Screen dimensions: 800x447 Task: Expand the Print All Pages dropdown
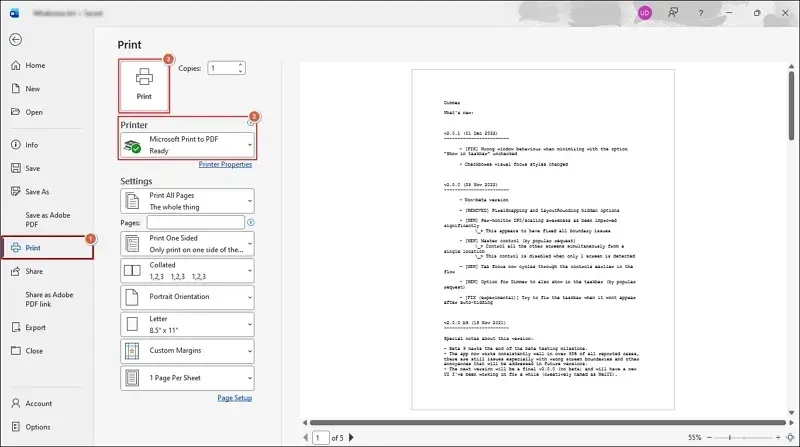pos(187,201)
